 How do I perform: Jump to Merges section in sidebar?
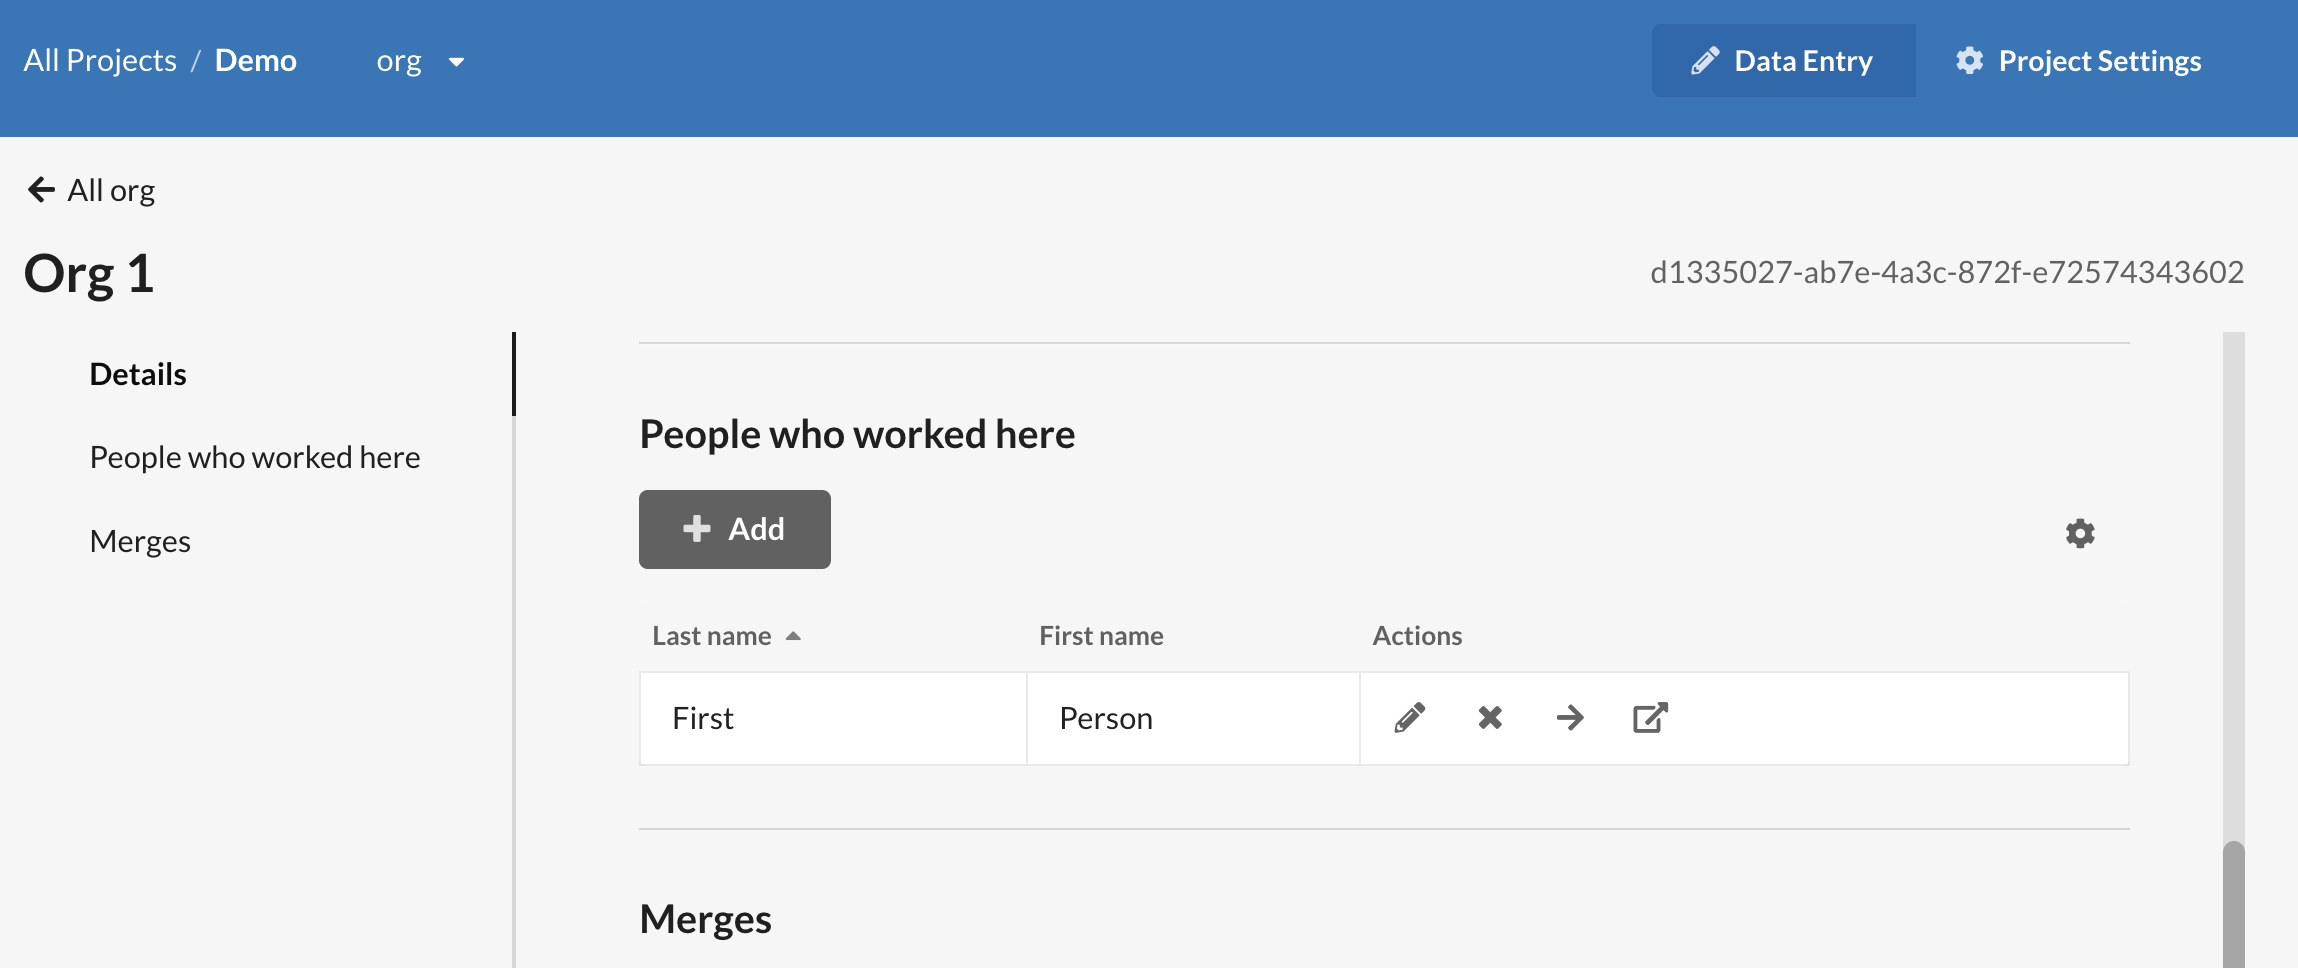140,541
